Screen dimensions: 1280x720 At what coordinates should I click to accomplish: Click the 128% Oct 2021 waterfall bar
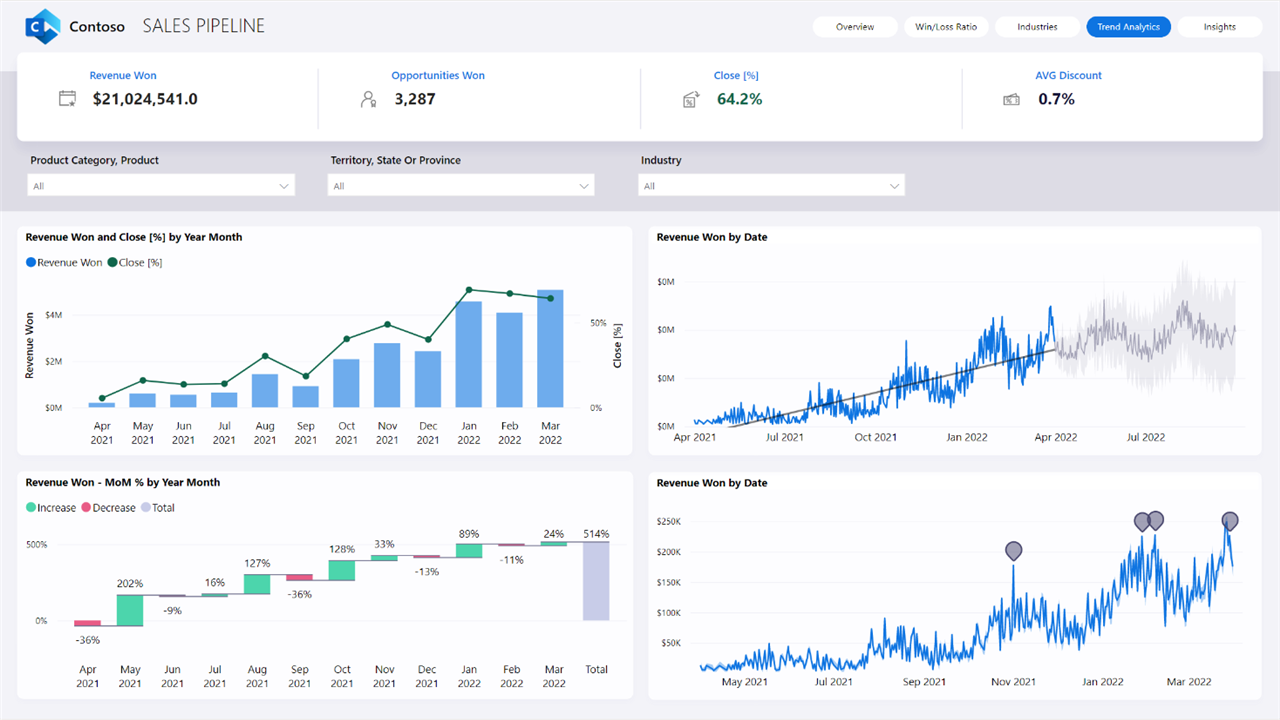point(342,570)
